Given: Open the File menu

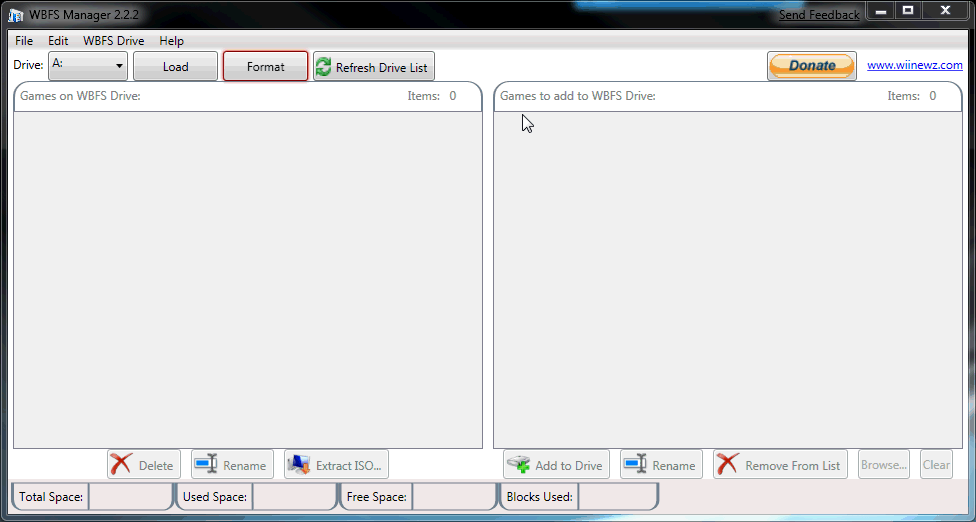Looking at the screenshot, I should (24, 41).
